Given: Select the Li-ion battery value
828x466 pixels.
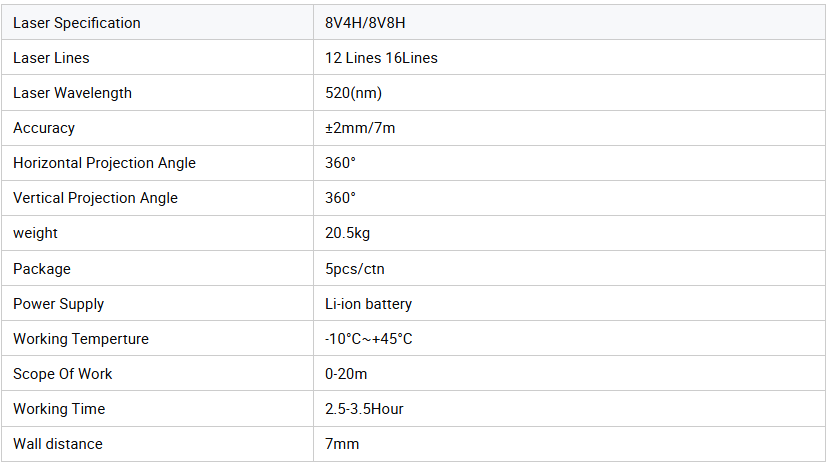Looking at the screenshot, I should pos(369,304).
